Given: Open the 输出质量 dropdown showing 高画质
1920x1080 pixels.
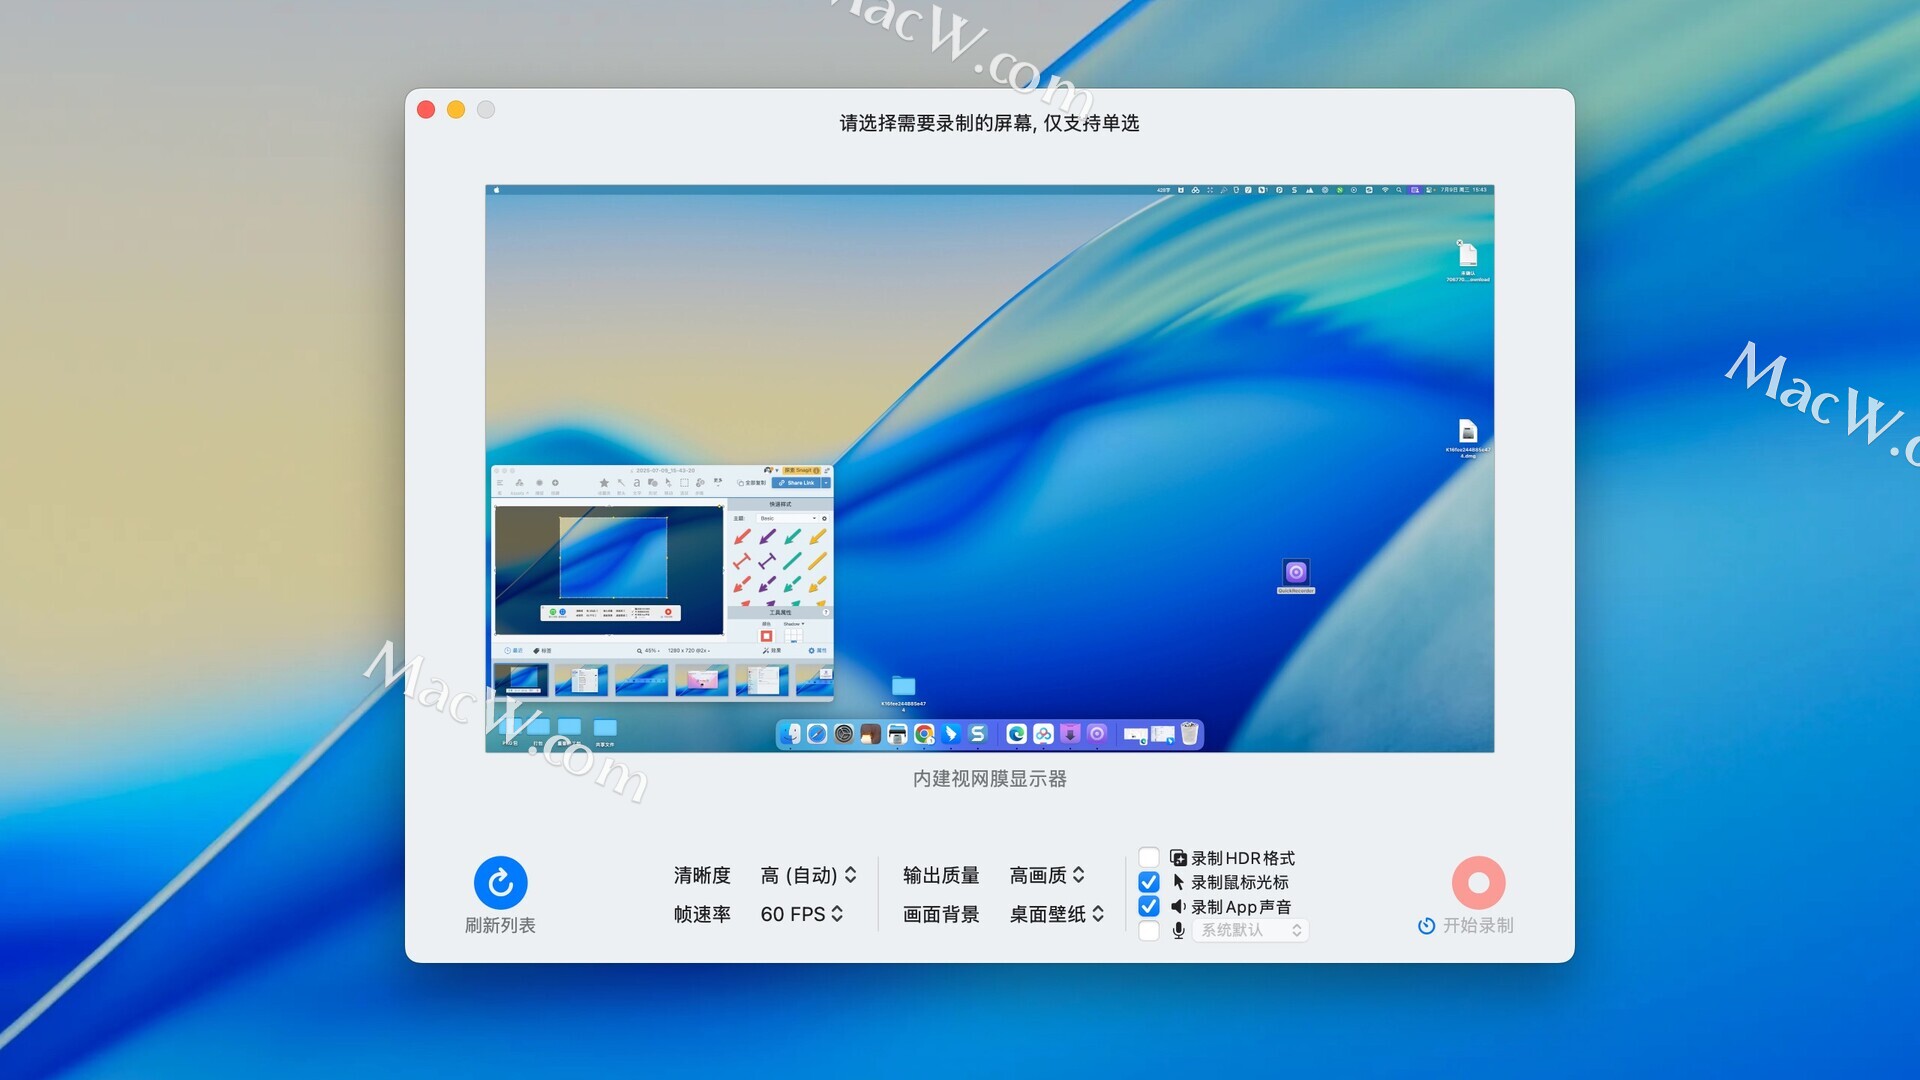Looking at the screenshot, I should [x=1047, y=875].
